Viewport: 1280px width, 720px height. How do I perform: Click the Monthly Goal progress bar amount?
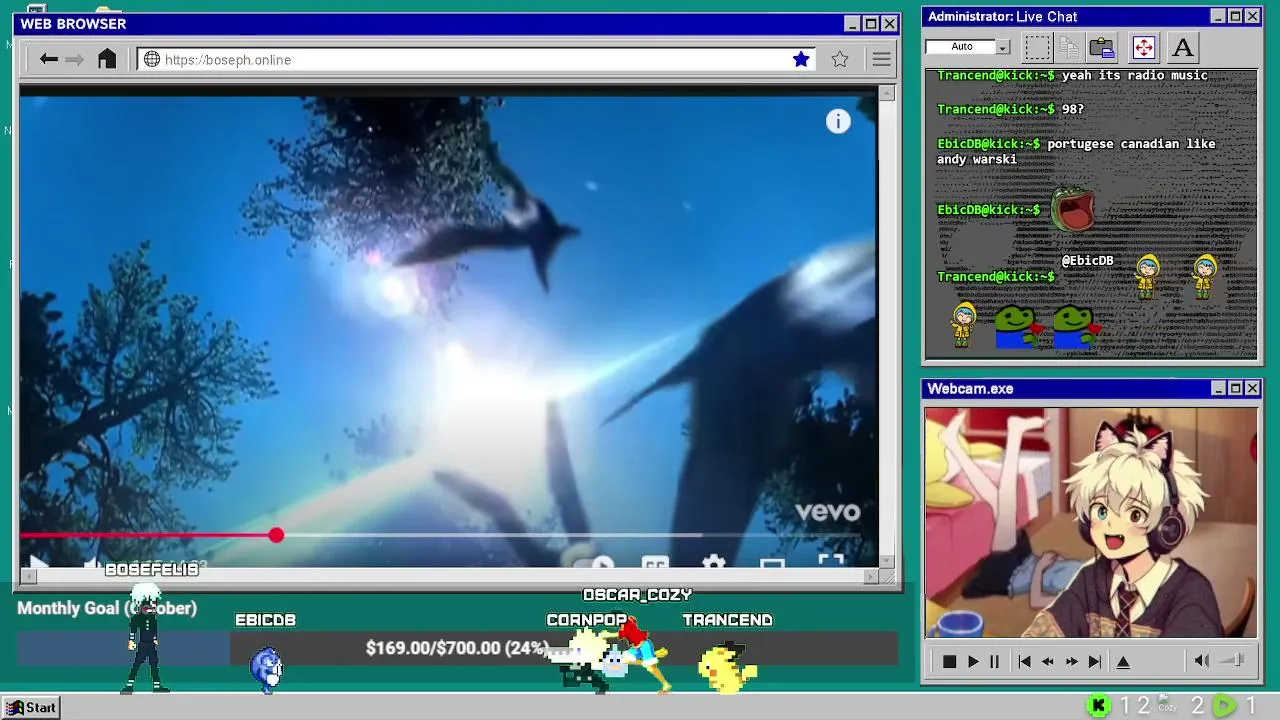(456, 648)
